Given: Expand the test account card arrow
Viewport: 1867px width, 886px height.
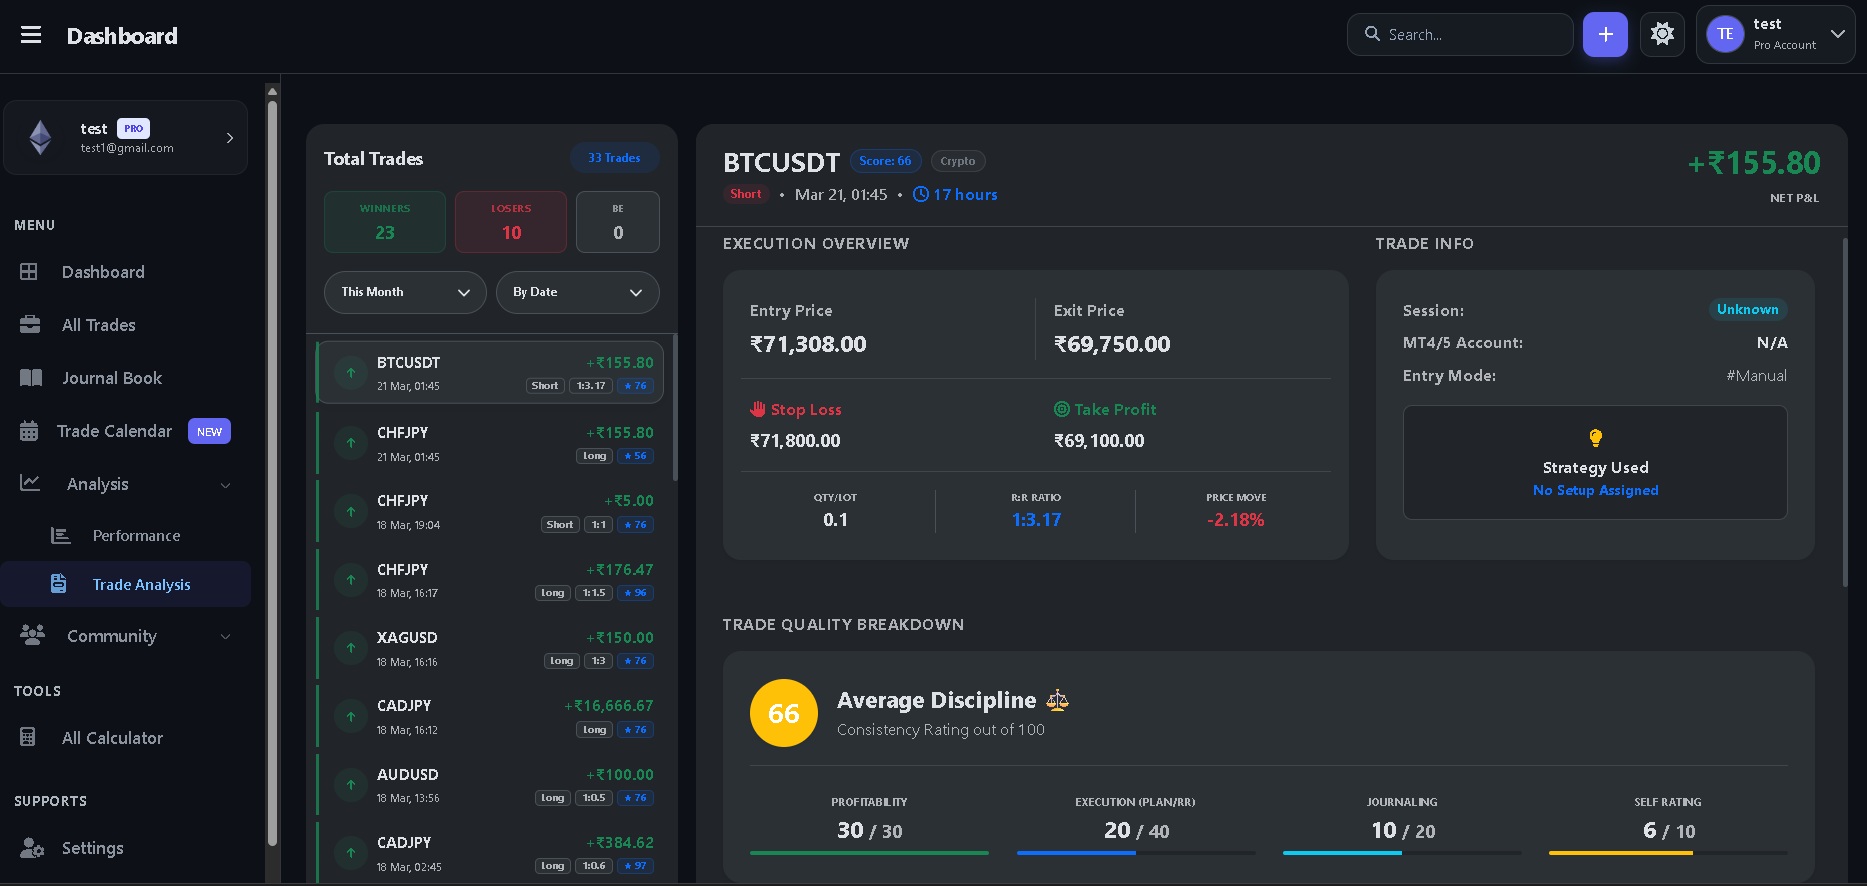Looking at the screenshot, I should click(x=230, y=138).
